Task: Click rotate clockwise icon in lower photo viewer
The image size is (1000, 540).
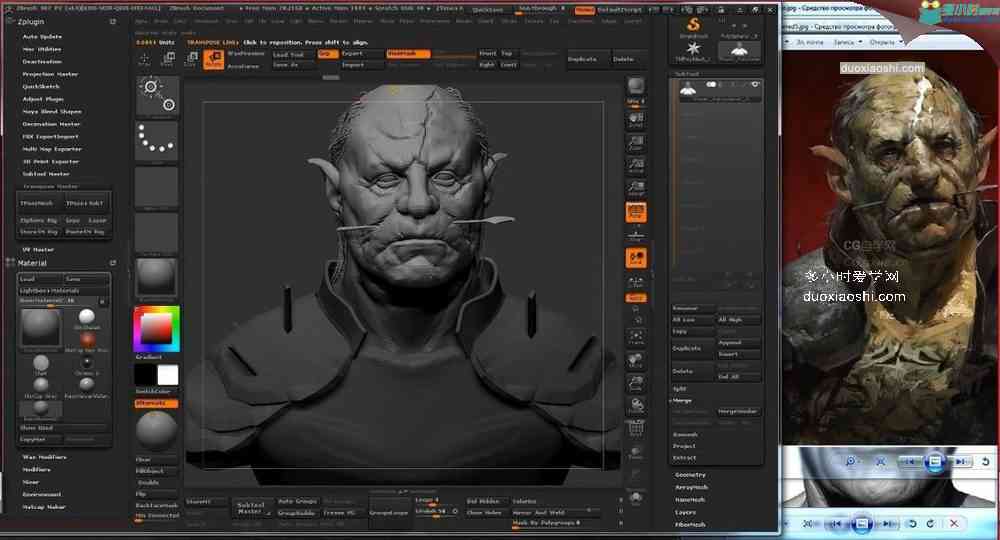Action: (930, 523)
